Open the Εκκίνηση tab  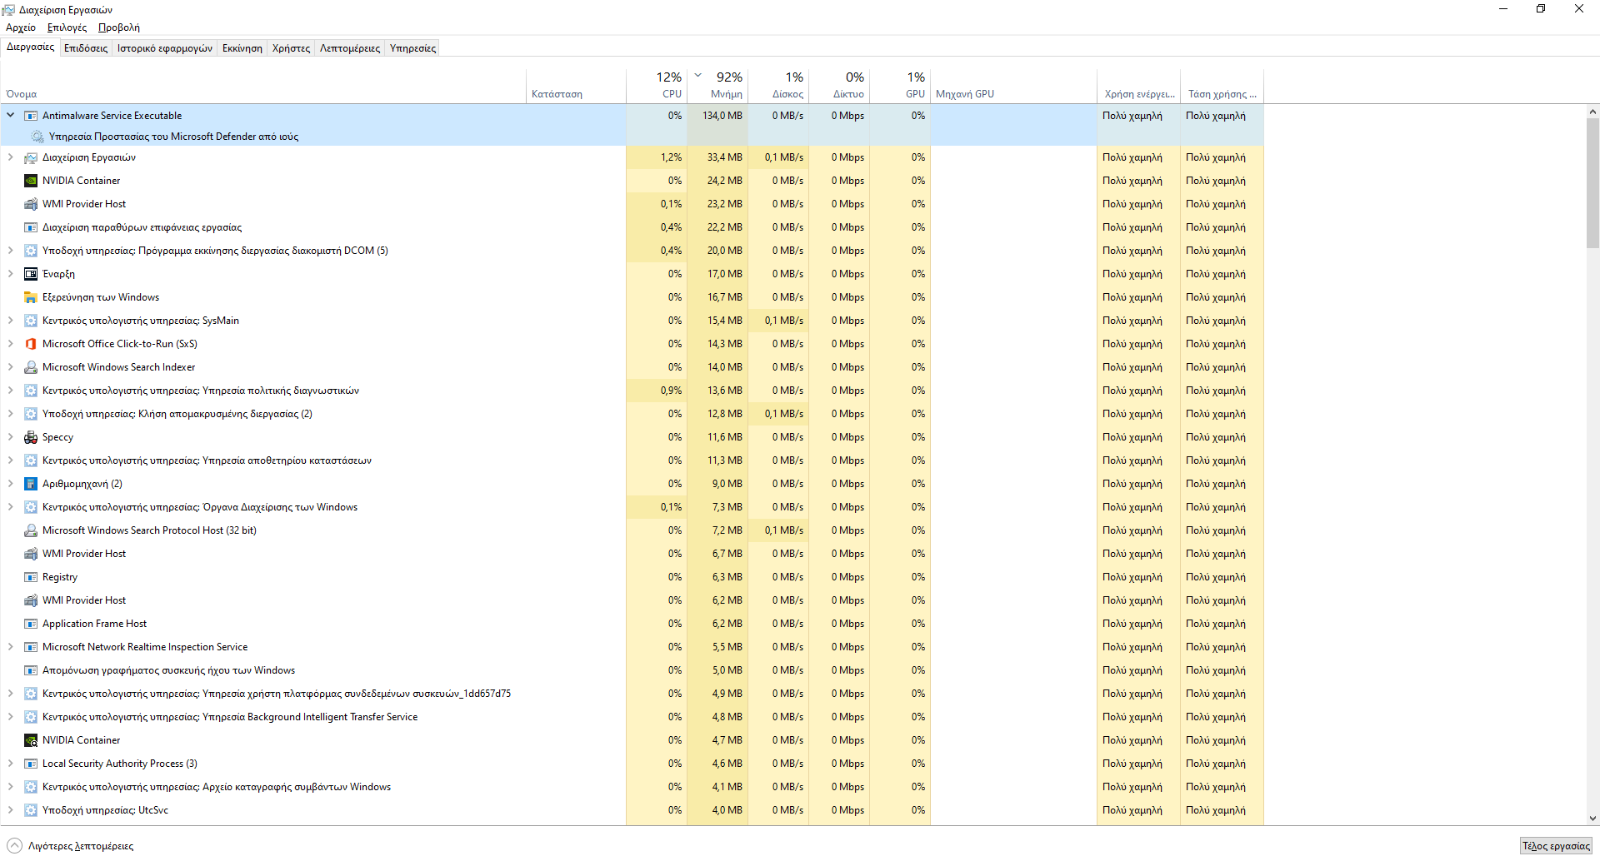click(242, 48)
